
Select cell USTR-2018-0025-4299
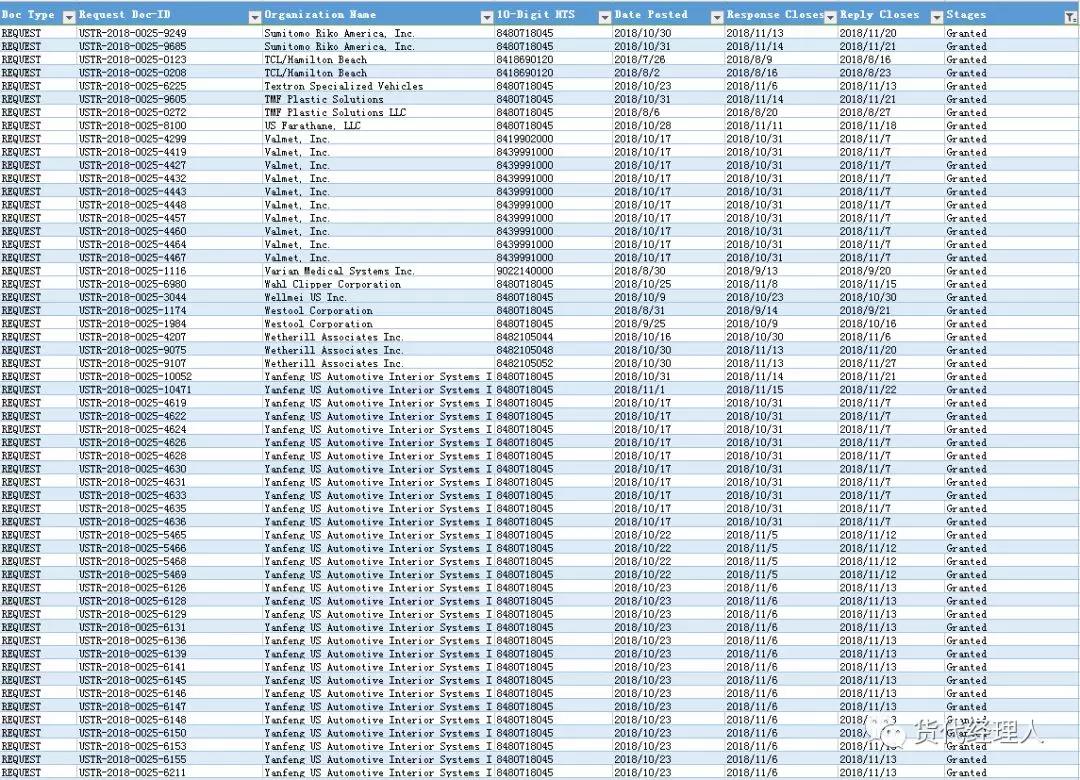[169, 138]
